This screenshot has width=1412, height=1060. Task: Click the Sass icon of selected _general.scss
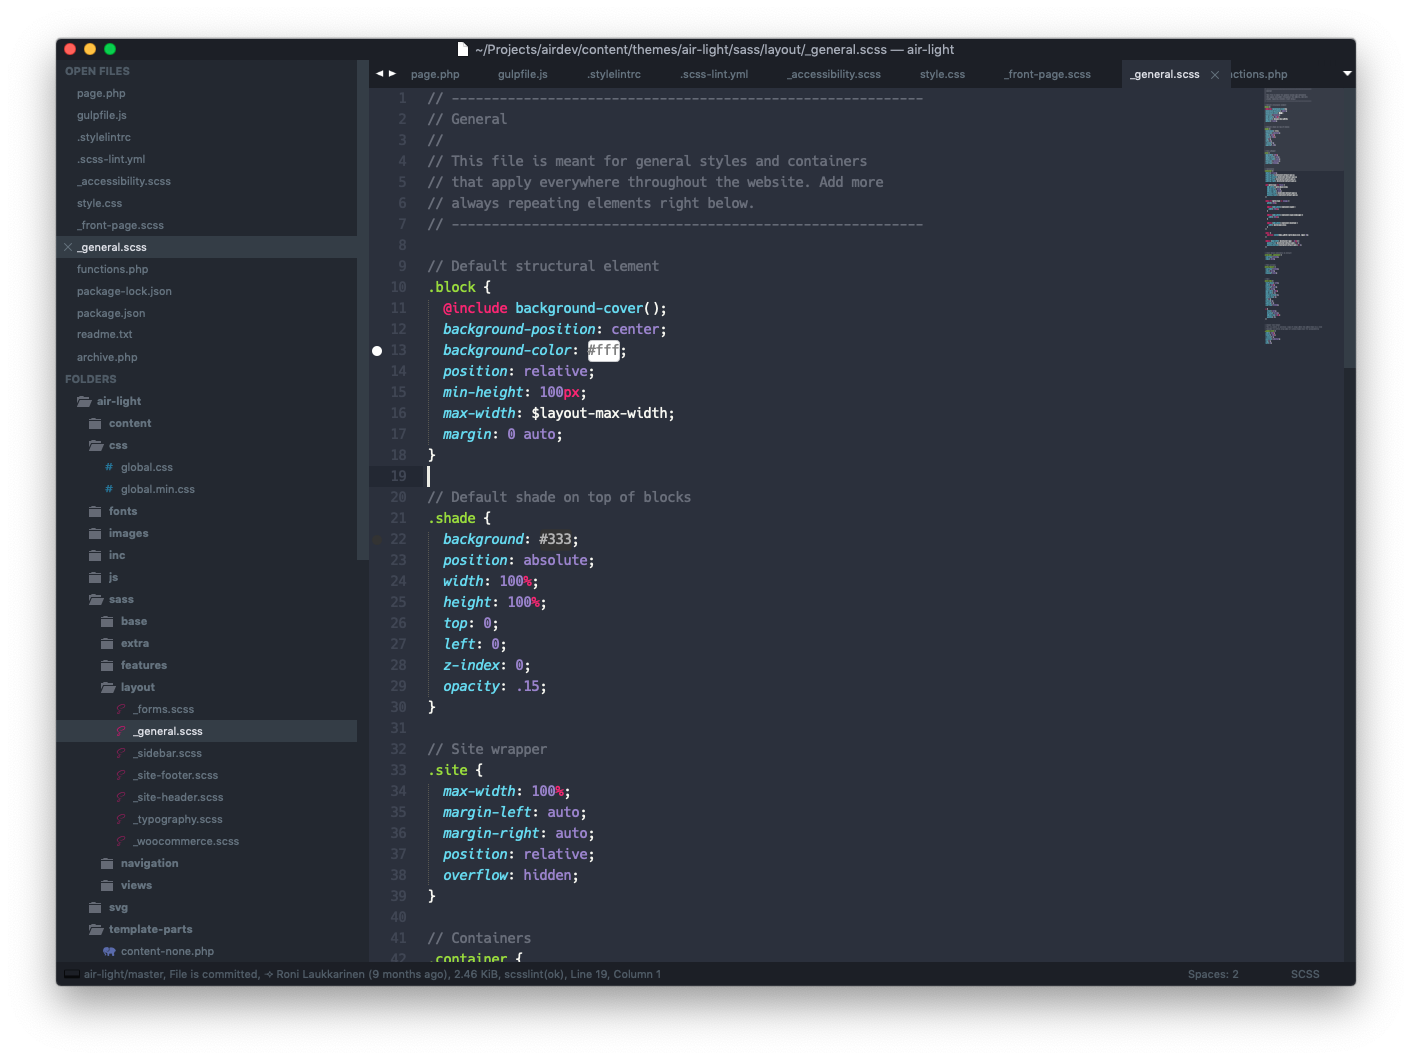121,731
